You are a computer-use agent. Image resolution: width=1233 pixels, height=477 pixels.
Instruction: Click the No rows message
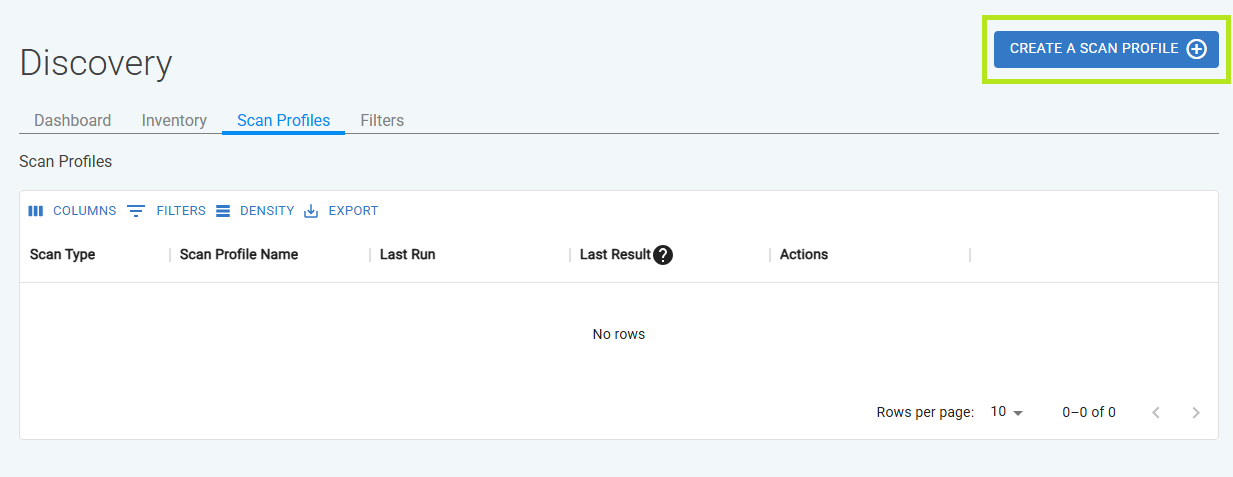(619, 334)
